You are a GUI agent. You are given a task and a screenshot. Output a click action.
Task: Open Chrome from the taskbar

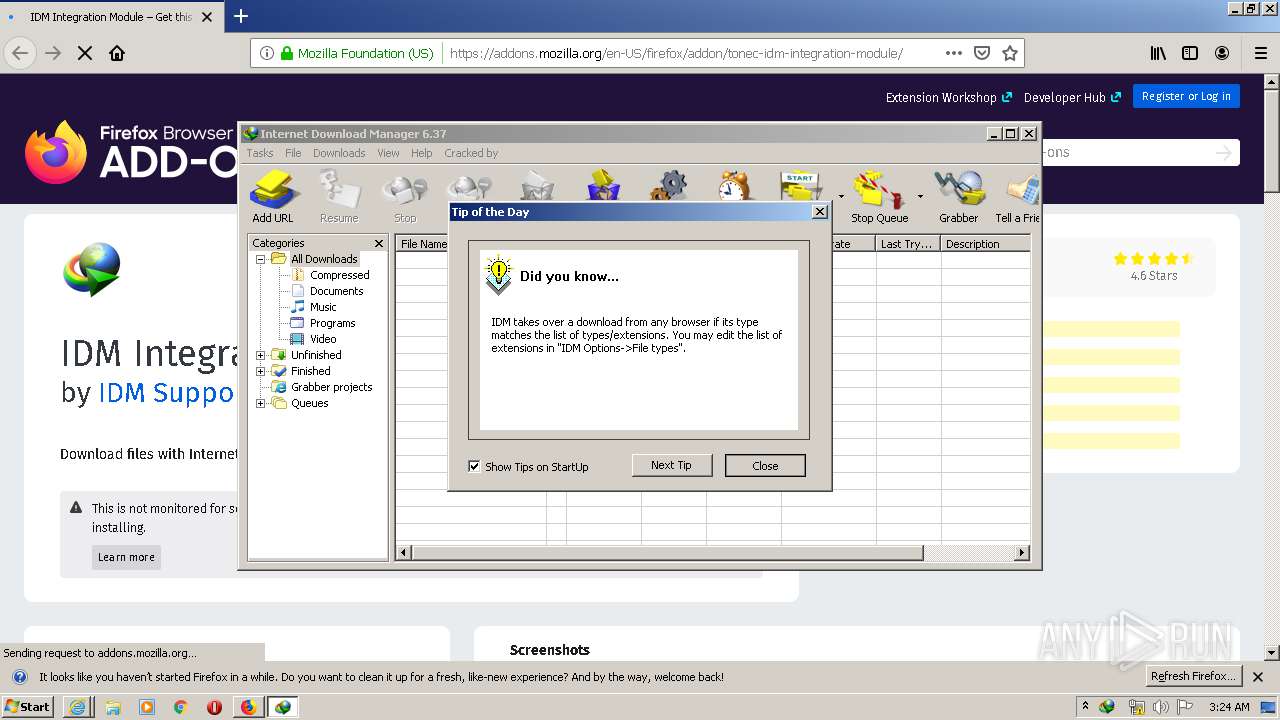[181, 707]
